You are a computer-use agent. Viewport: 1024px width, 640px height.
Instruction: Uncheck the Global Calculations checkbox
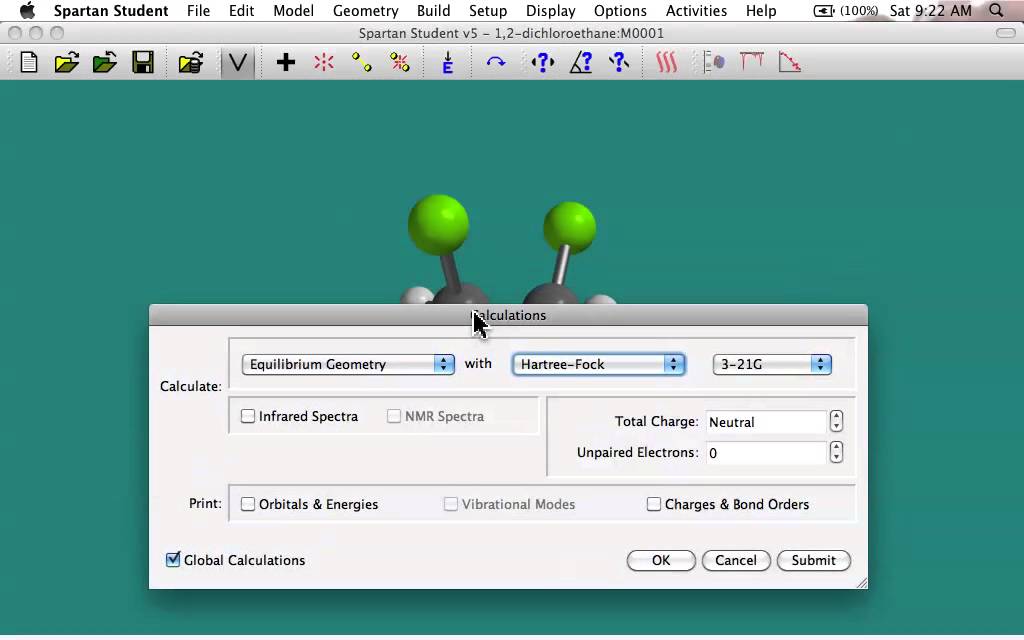click(x=173, y=560)
